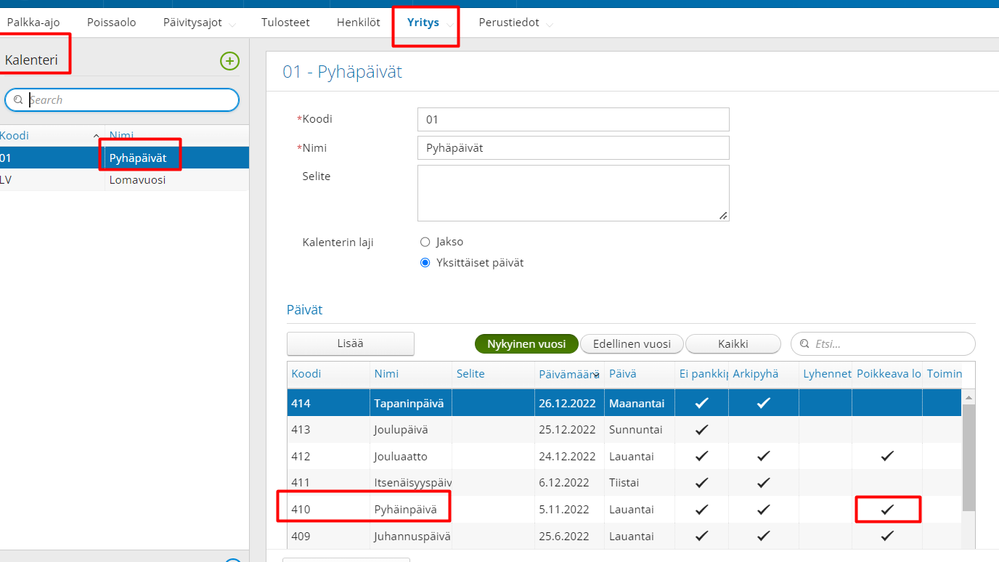Sort calendar list by Nimi header

121,136
